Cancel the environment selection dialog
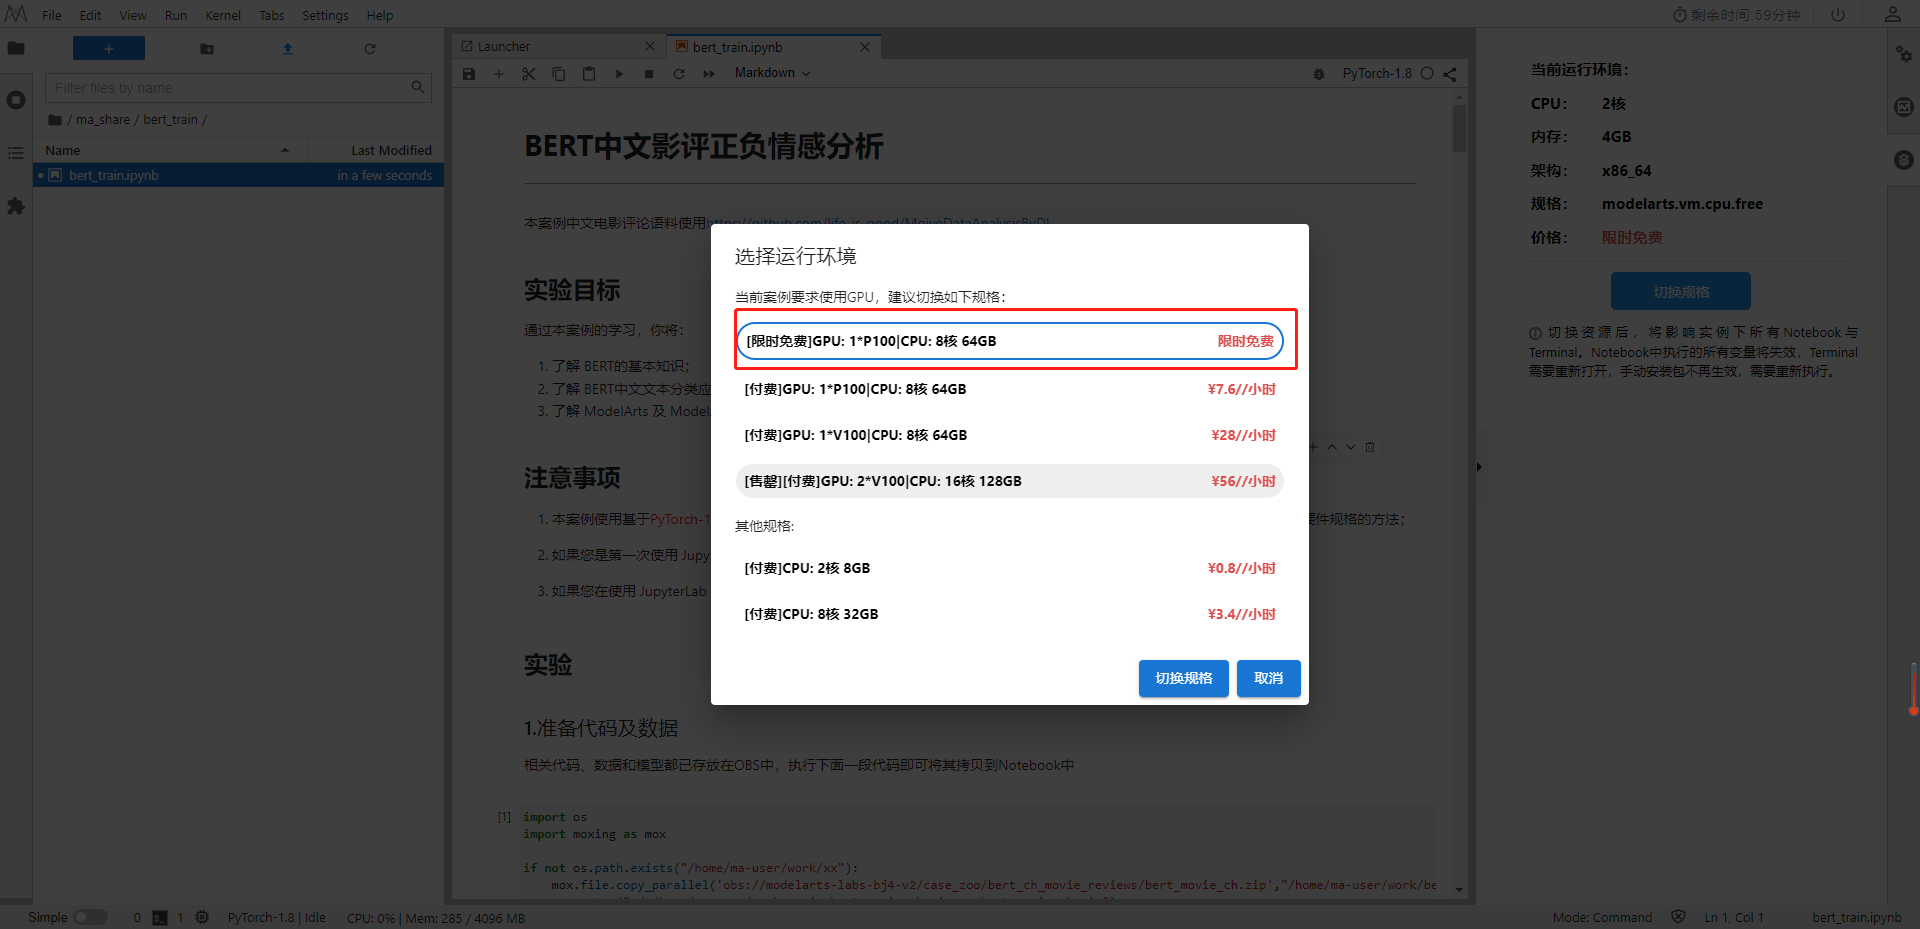The height and width of the screenshot is (929, 1920). (1268, 678)
